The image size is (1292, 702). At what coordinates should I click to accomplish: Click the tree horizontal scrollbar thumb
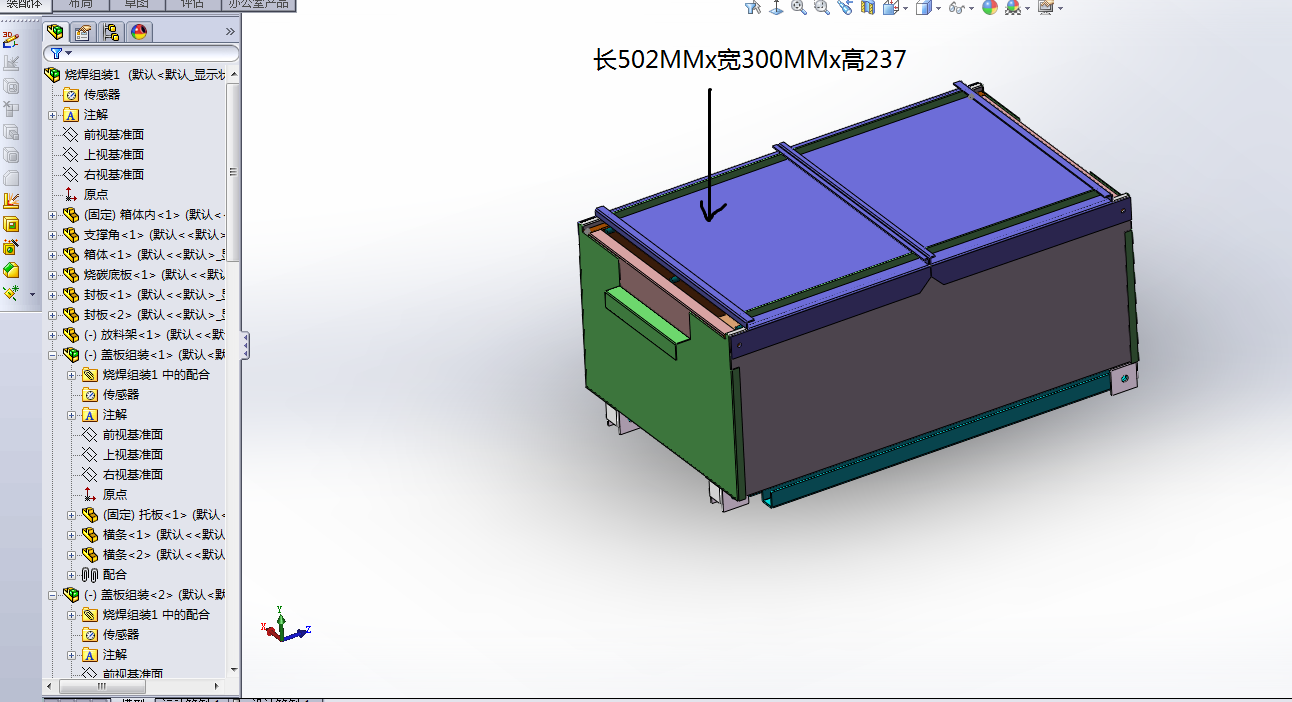pos(102,687)
